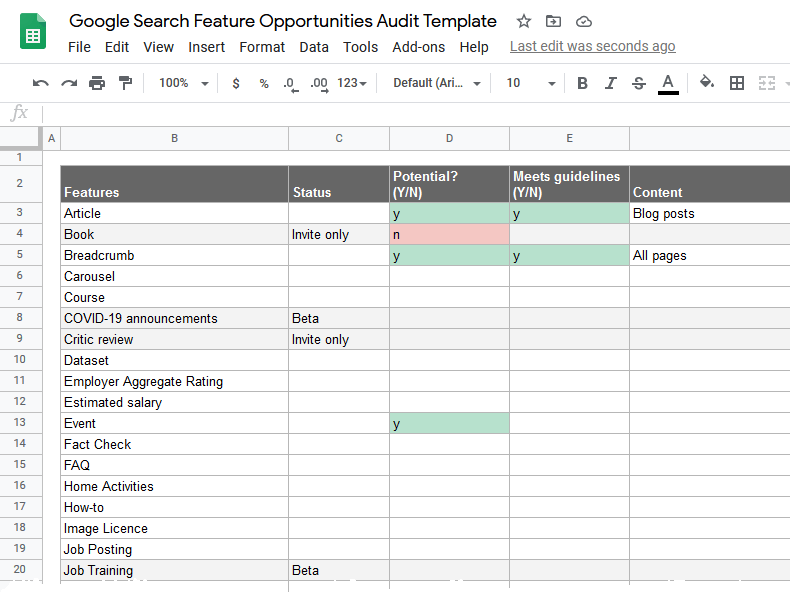Toggle italic formatting

[611, 83]
